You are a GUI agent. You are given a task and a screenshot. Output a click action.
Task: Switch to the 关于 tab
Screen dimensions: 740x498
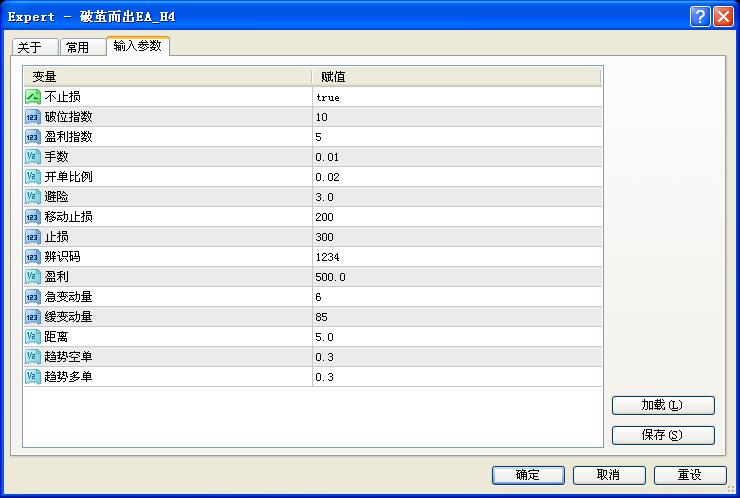click(35, 47)
